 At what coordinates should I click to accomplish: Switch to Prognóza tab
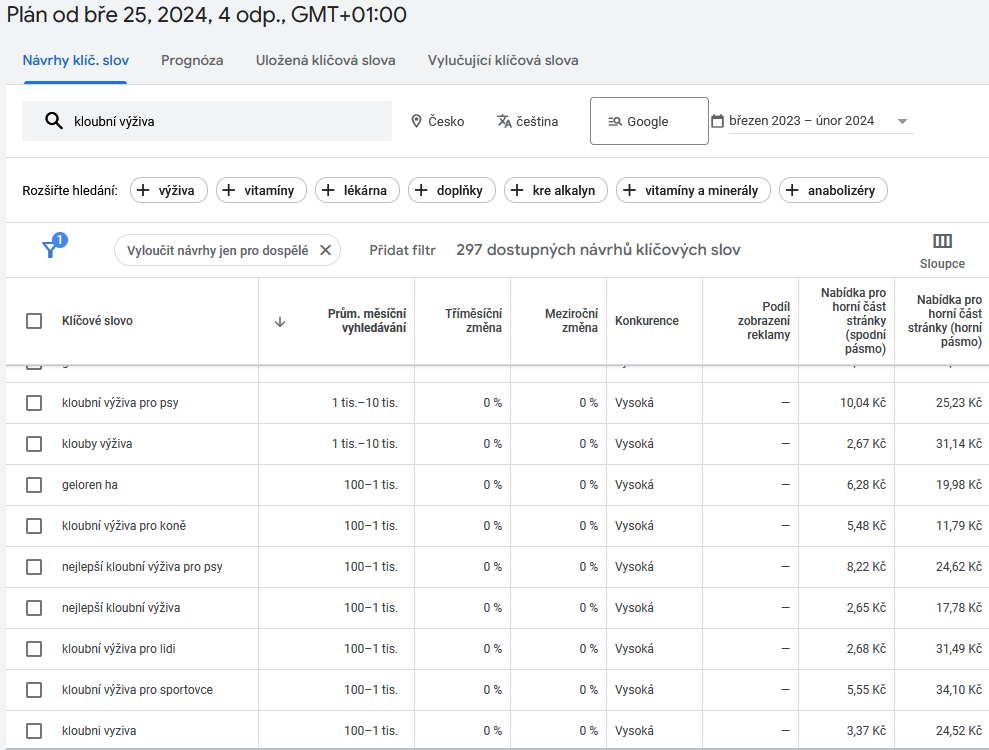coord(192,61)
